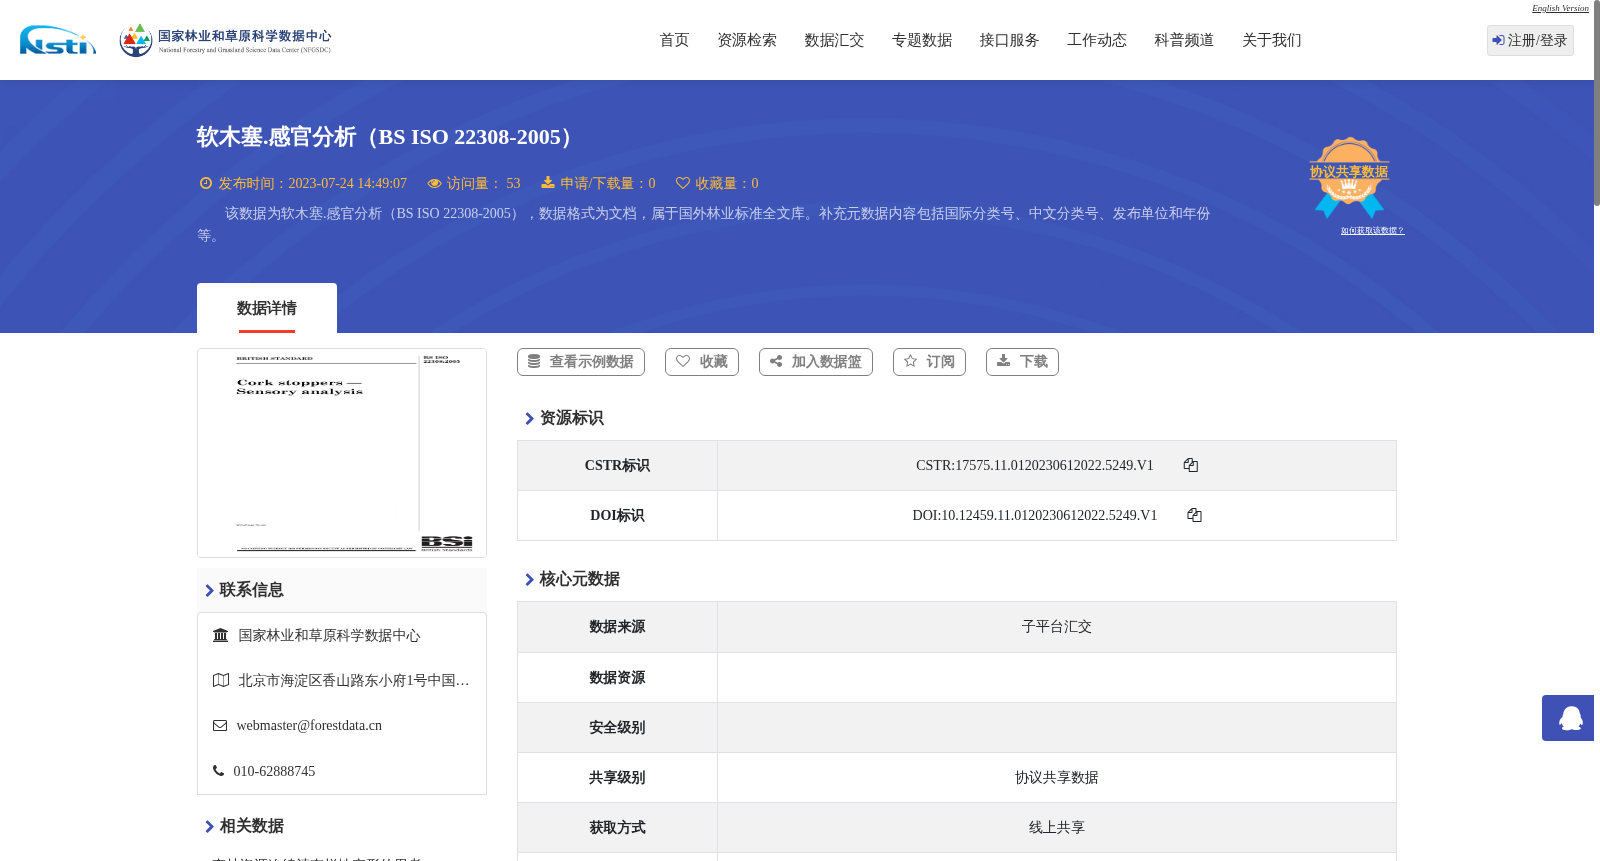Click the 子平台汇交 value
The image size is (1600, 861).
pyautogui.click(x=1057, y=627)
